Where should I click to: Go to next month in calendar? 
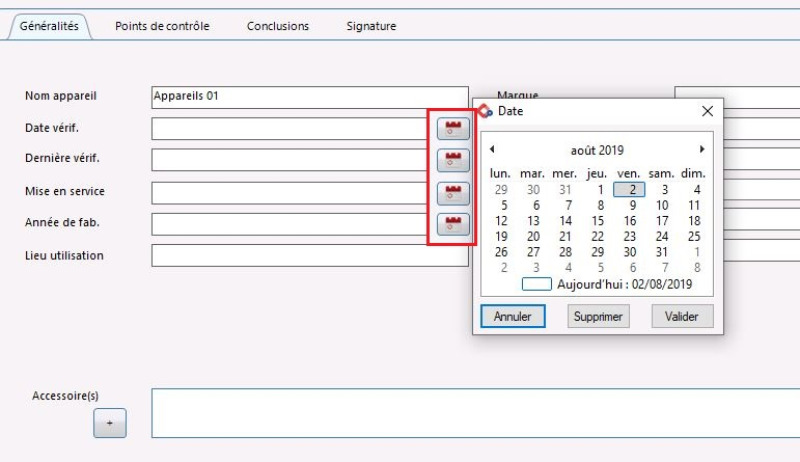click(x=702, y=150)
